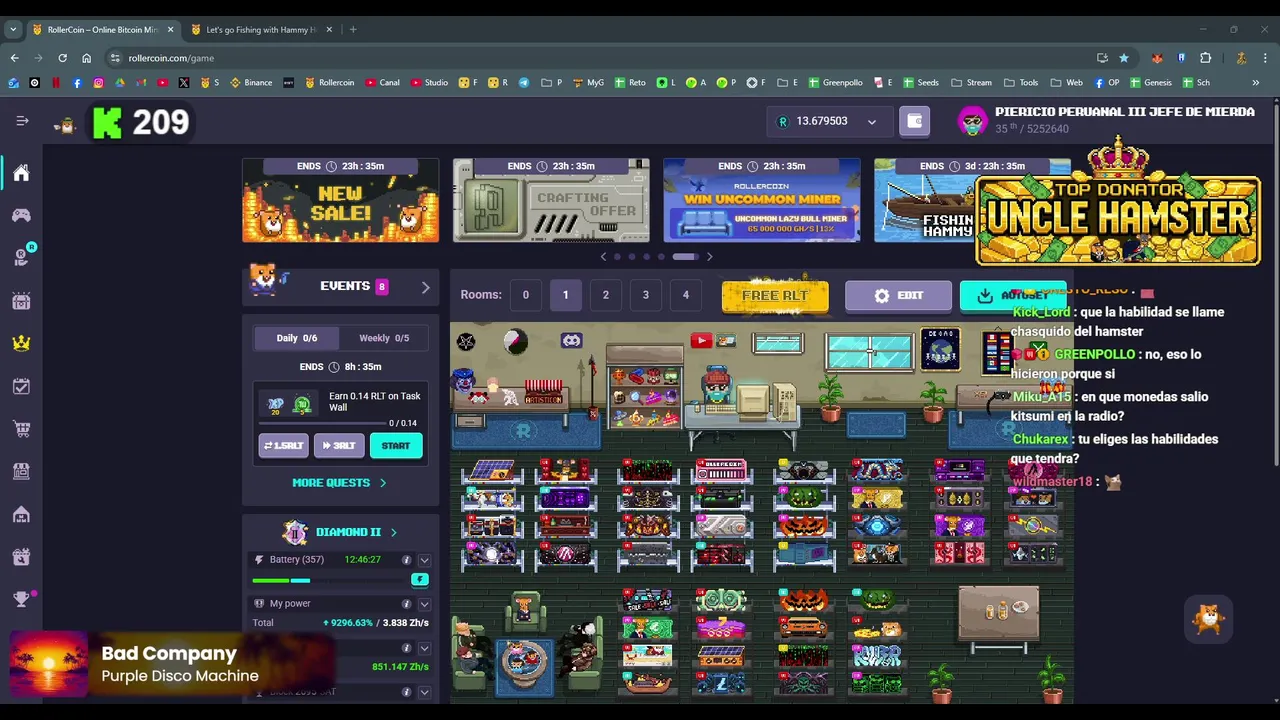Image resolution: width=1280 pixels, height=720 pixels.
Task: Open the Home icon in left sidebar
Action: click(x=21, y=173)
